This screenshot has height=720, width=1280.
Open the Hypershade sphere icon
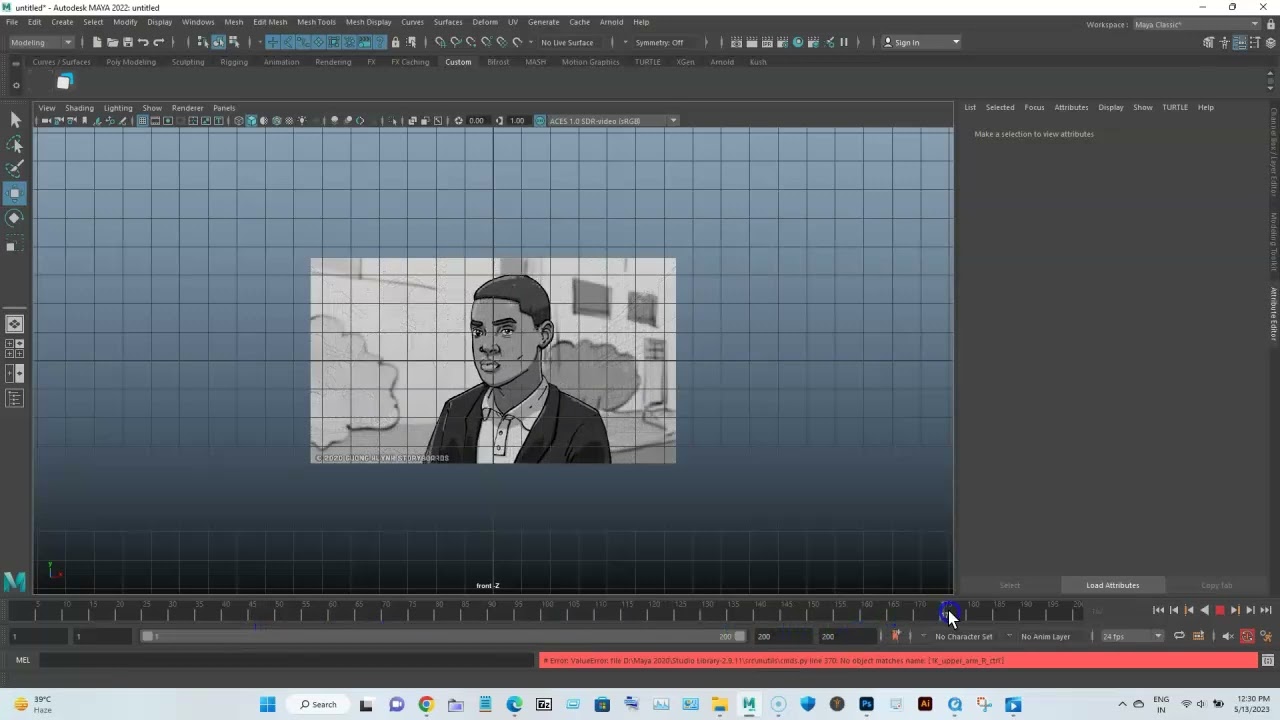coord(798,42)
